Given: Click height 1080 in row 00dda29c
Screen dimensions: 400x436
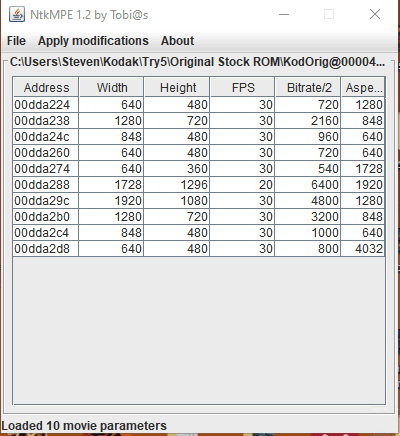Looking at the screenshot, I should (x=177, y=201).
